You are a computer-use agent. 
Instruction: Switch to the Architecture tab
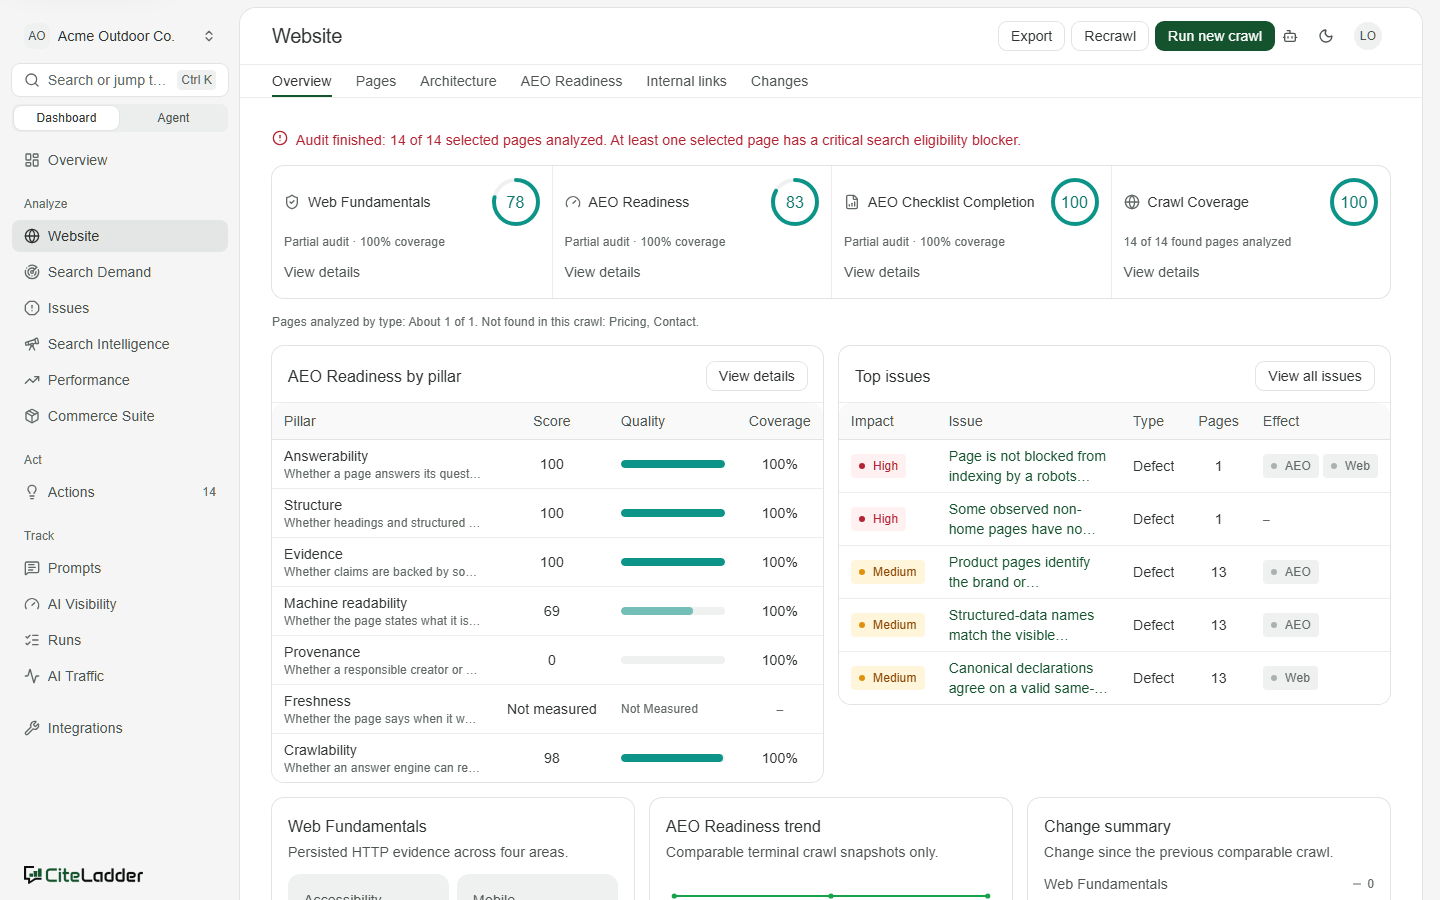458,81
